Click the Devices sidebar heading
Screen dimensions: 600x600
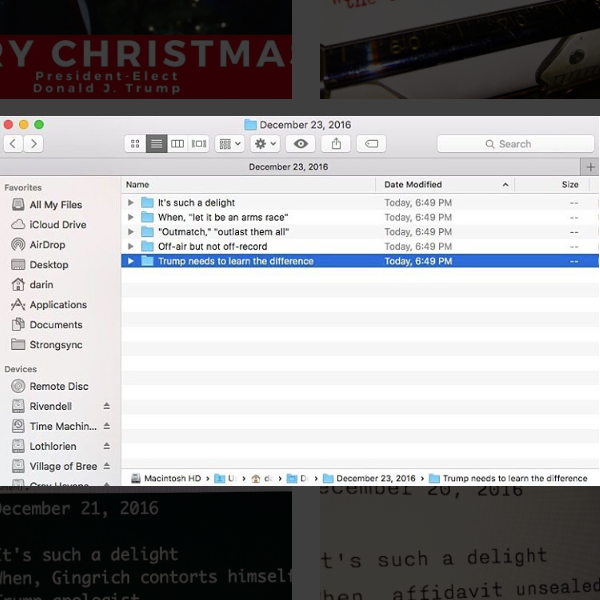click(x=21, y=369)
